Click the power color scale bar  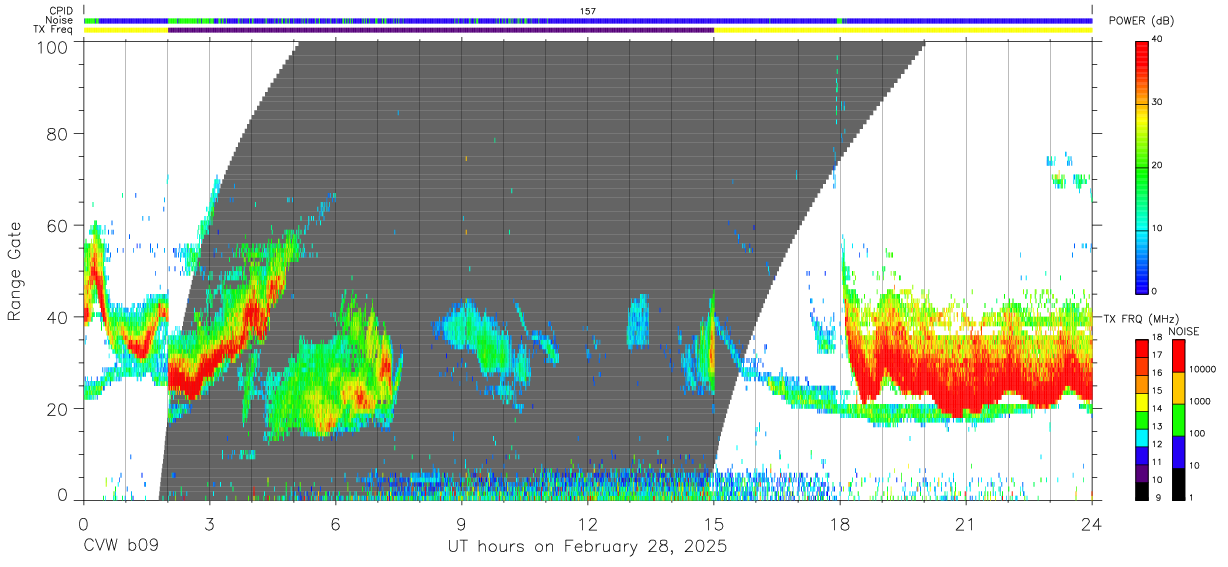tap(1142, 166)
